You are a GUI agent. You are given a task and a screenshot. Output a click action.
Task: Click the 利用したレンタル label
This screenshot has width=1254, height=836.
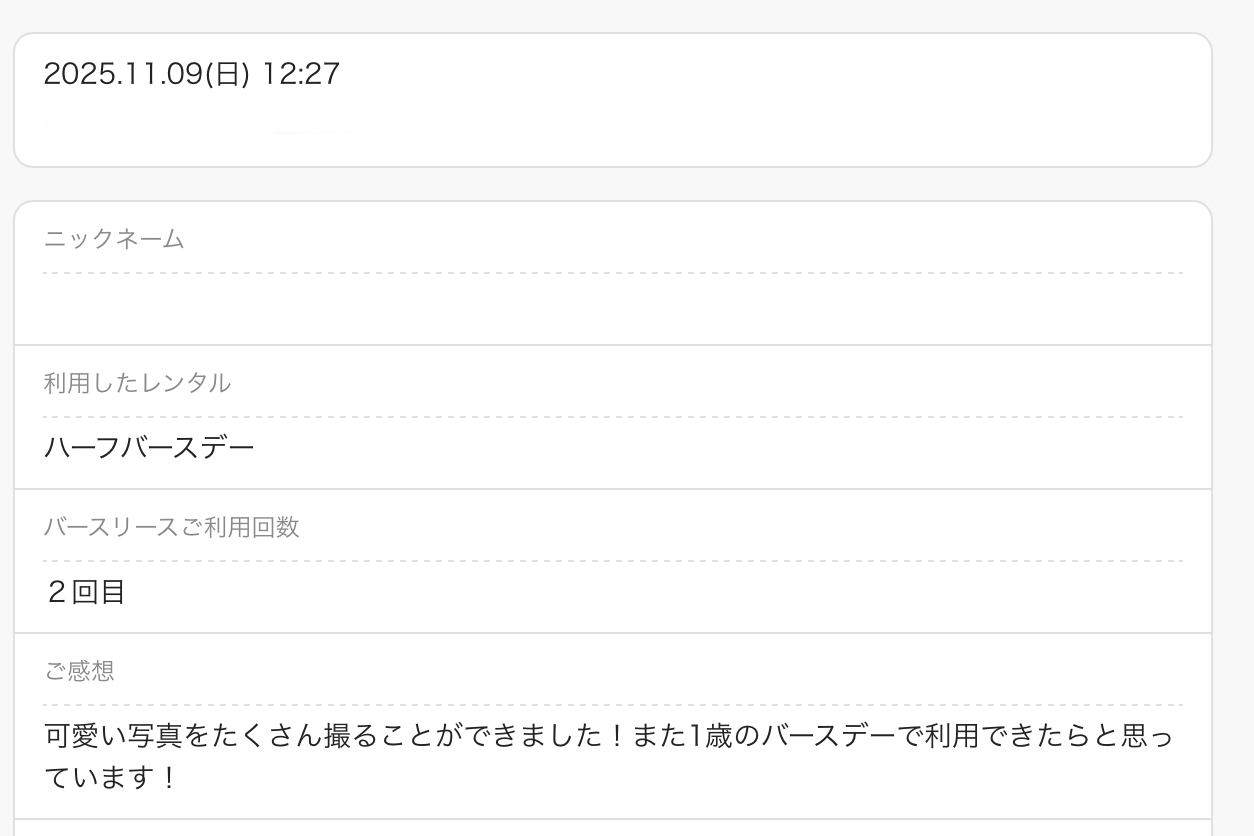click(137, 383)
